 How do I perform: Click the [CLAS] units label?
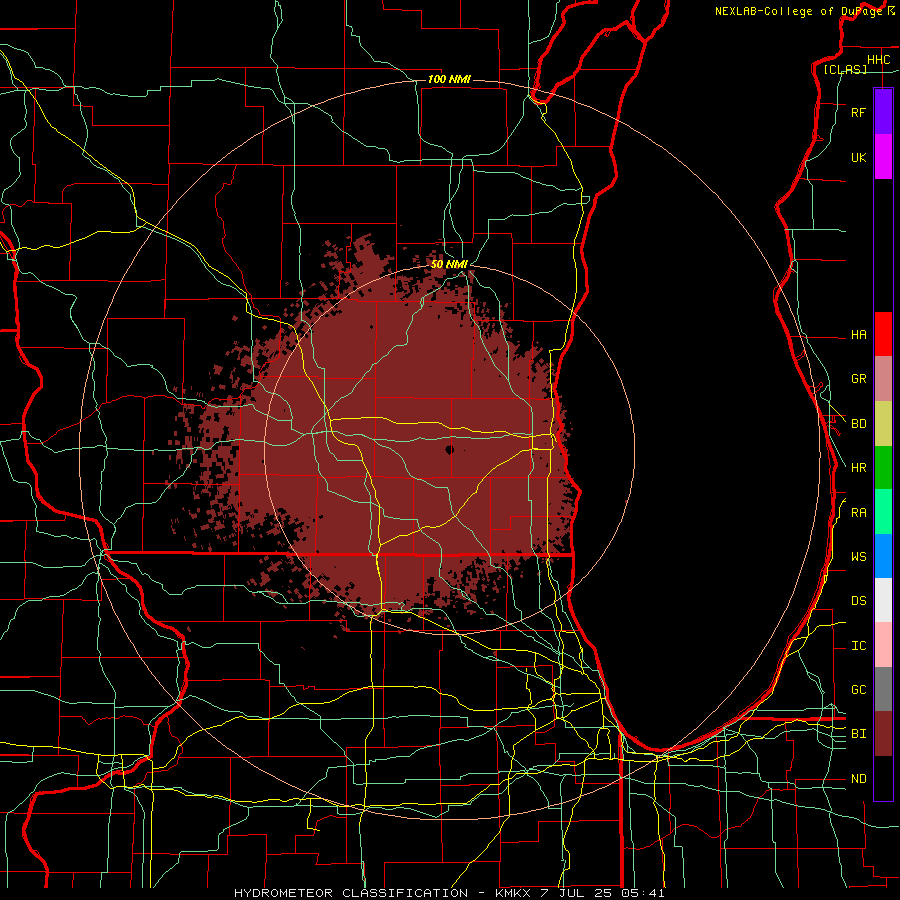point(845,69)
